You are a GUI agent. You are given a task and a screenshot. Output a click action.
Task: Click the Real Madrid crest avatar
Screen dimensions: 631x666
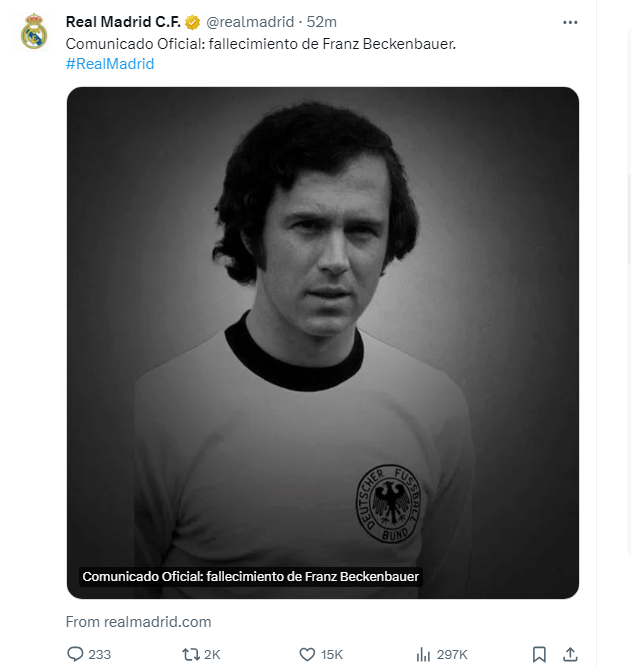[x=34, y=31]
